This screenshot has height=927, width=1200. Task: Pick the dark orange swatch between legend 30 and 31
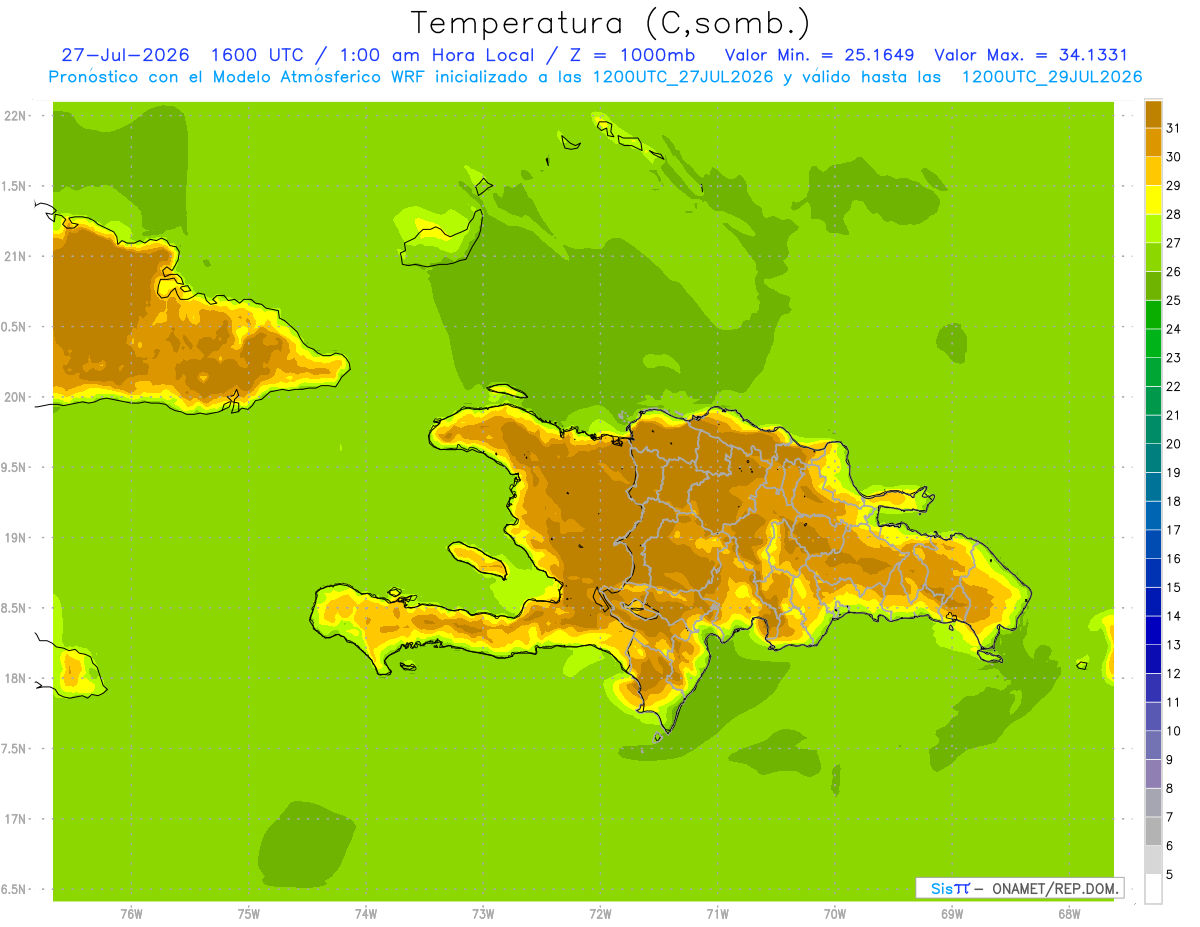pyautogui.click(x=1153, y=143)
